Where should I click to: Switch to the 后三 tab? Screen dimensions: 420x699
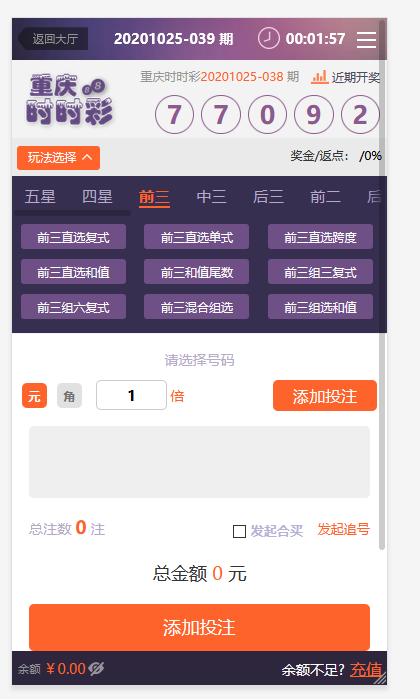[x=268, y=197]
